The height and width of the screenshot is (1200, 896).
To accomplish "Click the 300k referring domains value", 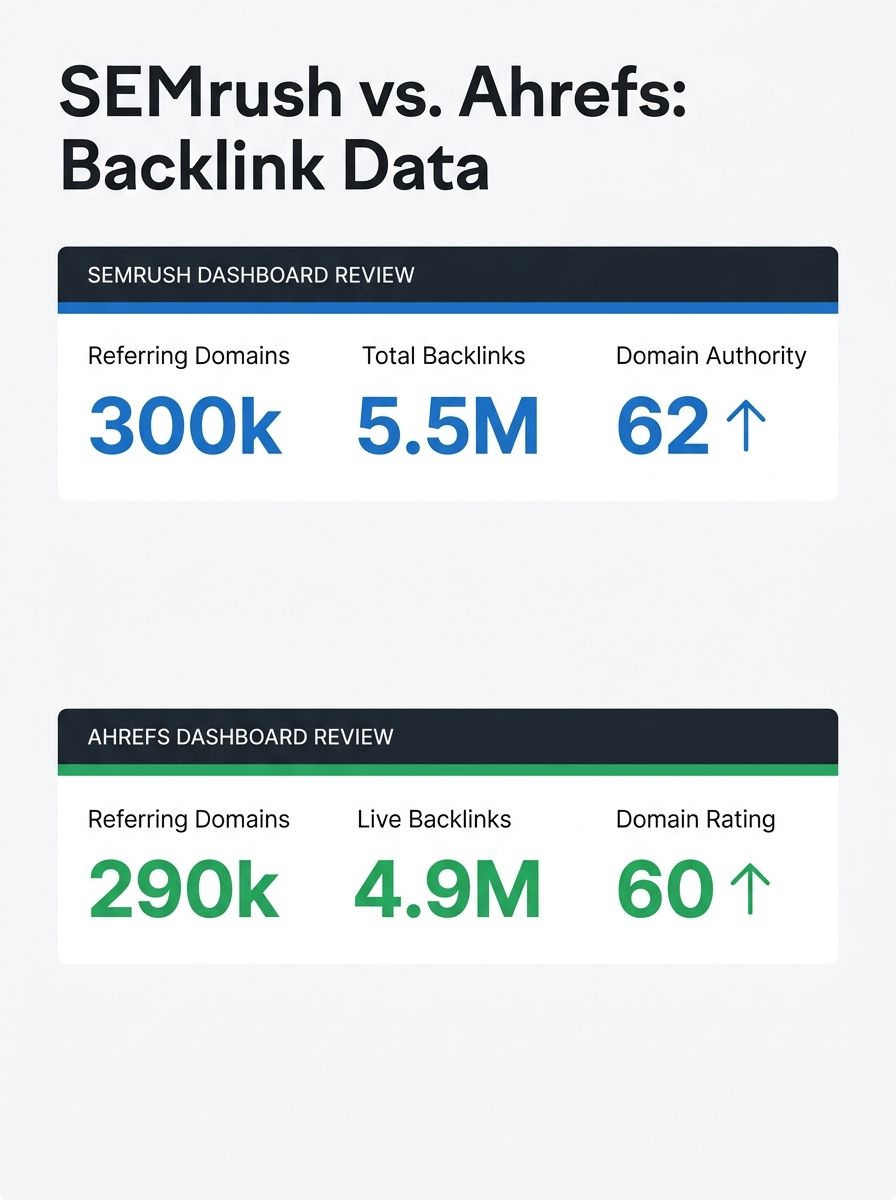I will click(186, 425).
